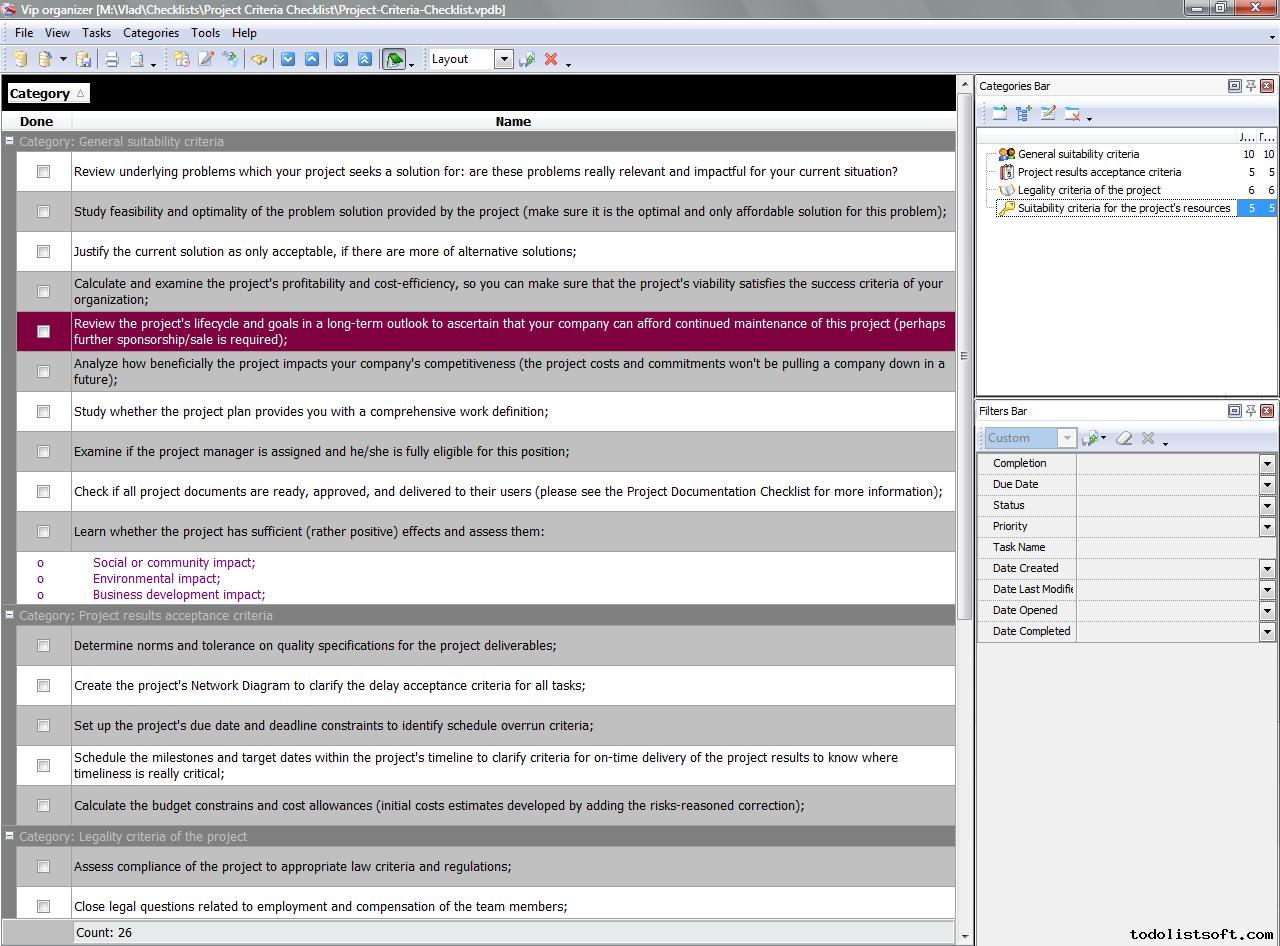Click the binoculars search icon
Viewport: 1280px width, 946px height.
click(259, 59)
